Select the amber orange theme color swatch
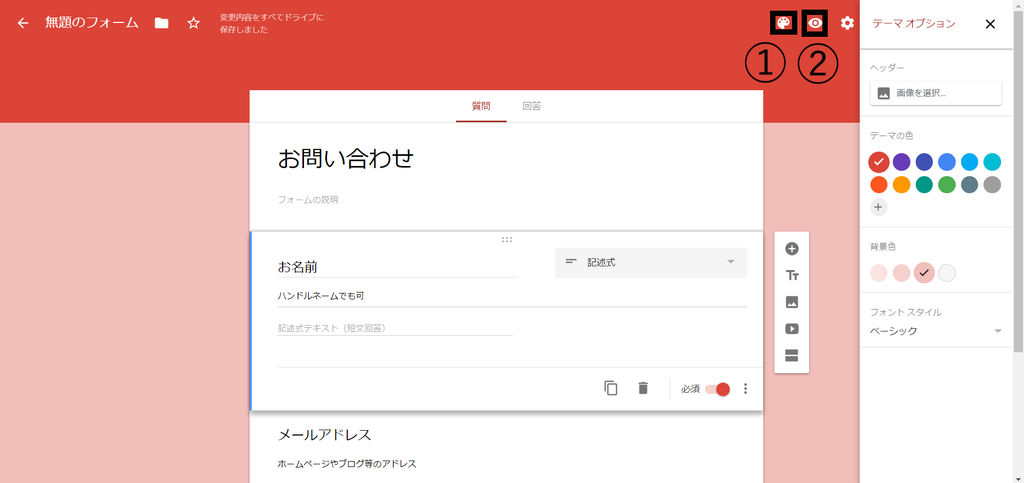Screen dimensions: 1024x483 pyautogui.click(x=901, y=185)
